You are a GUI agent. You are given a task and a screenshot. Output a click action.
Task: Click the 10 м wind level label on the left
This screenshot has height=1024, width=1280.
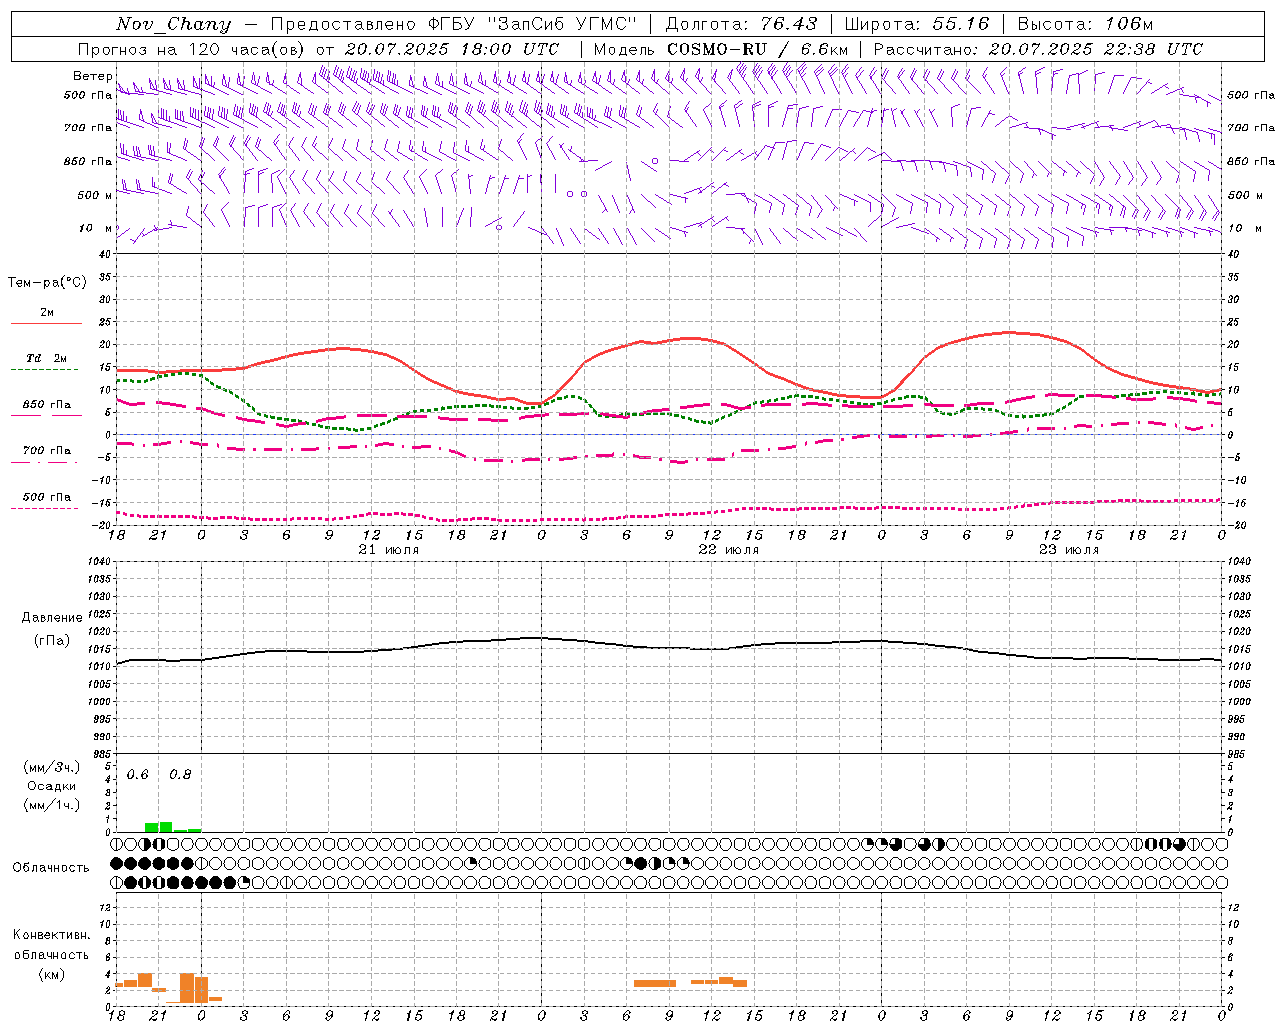95,228
